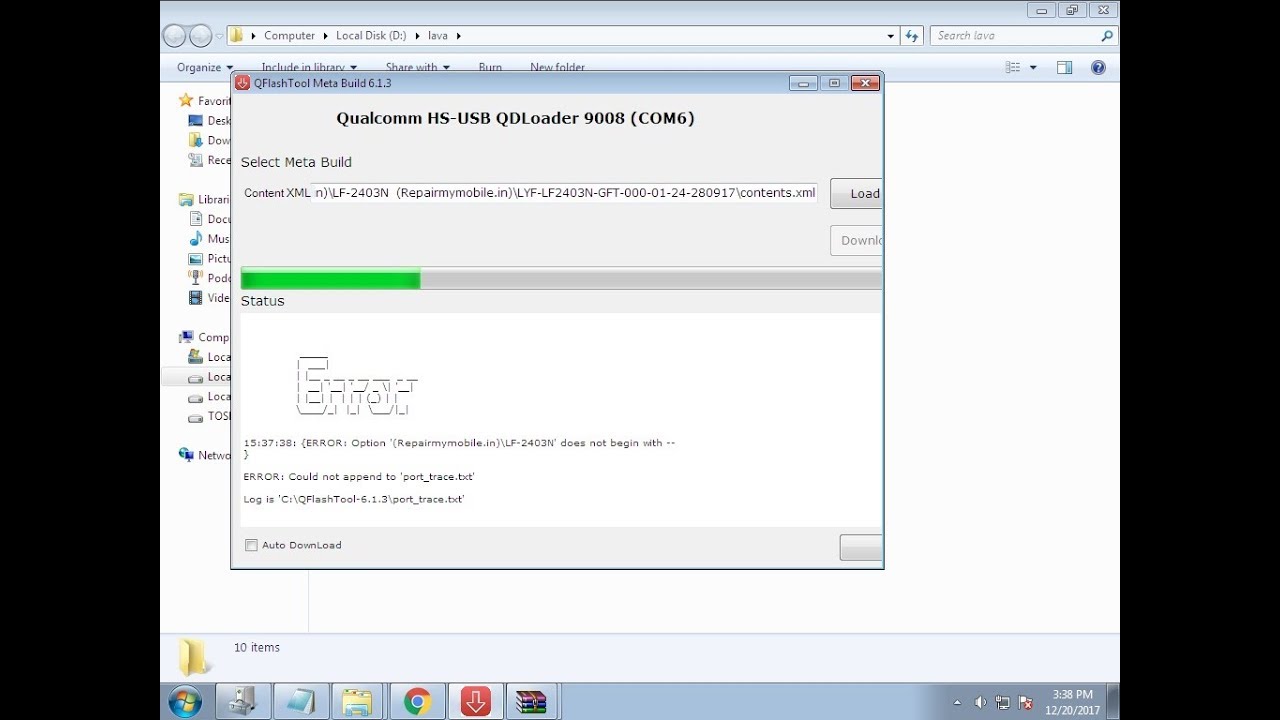Open the device manager computer icon on taskbar
1280x720 pixels.
point(241,702)
